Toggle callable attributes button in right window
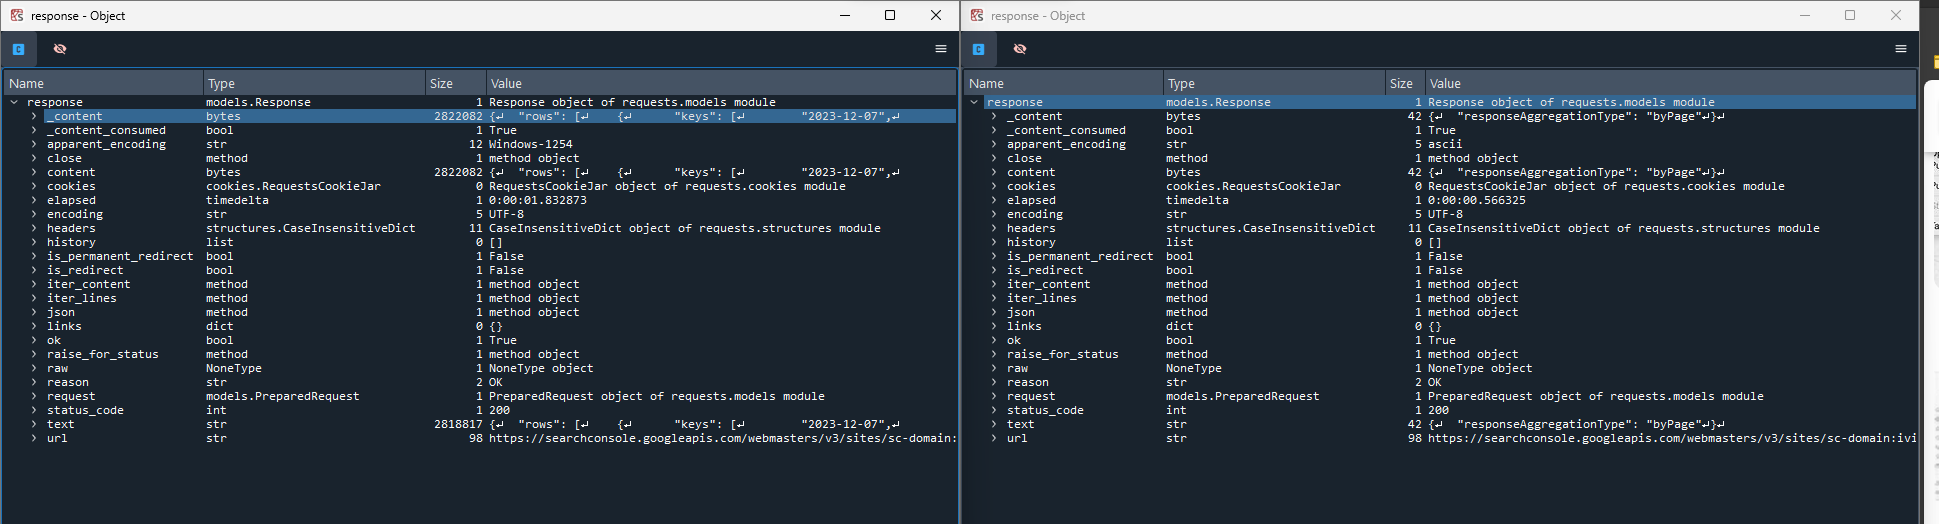 click(x=978, y=49)
